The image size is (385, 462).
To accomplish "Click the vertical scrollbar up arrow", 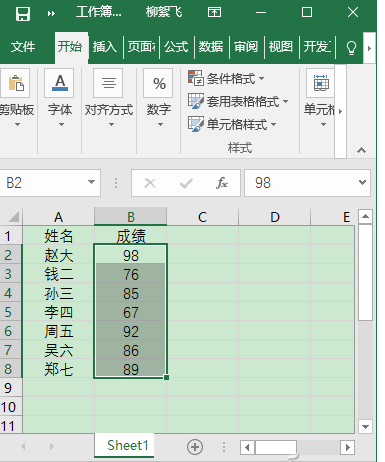I will coord(365,216).
